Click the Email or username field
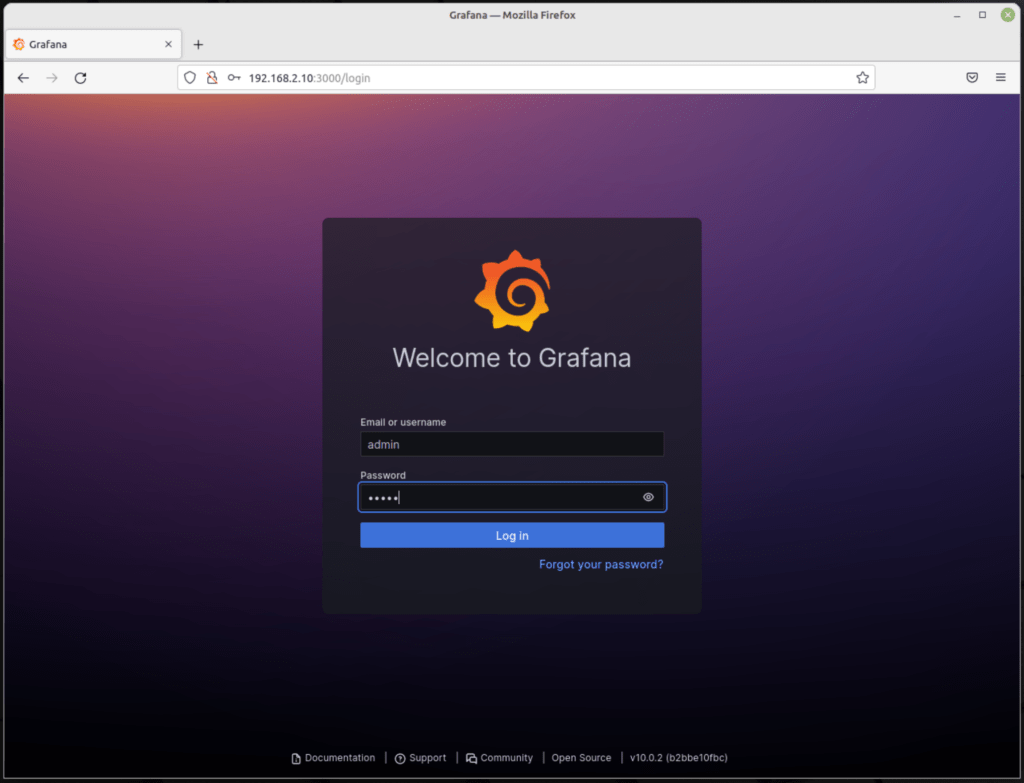This screenshot has height=783, width=1024. coord(512,444)
